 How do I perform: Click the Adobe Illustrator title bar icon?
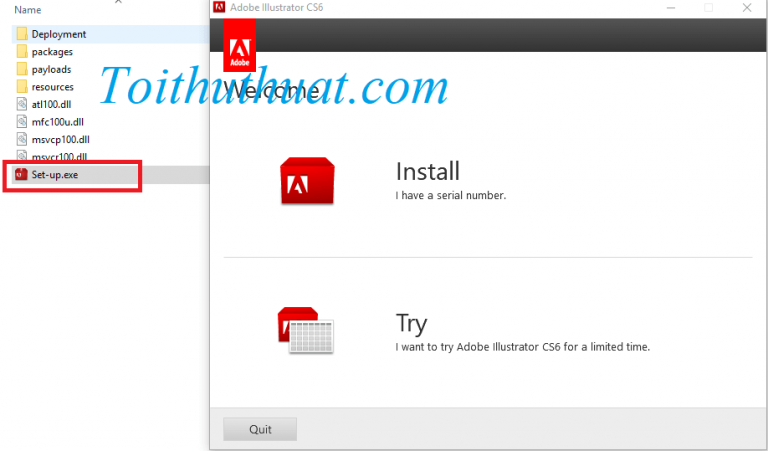219,7
